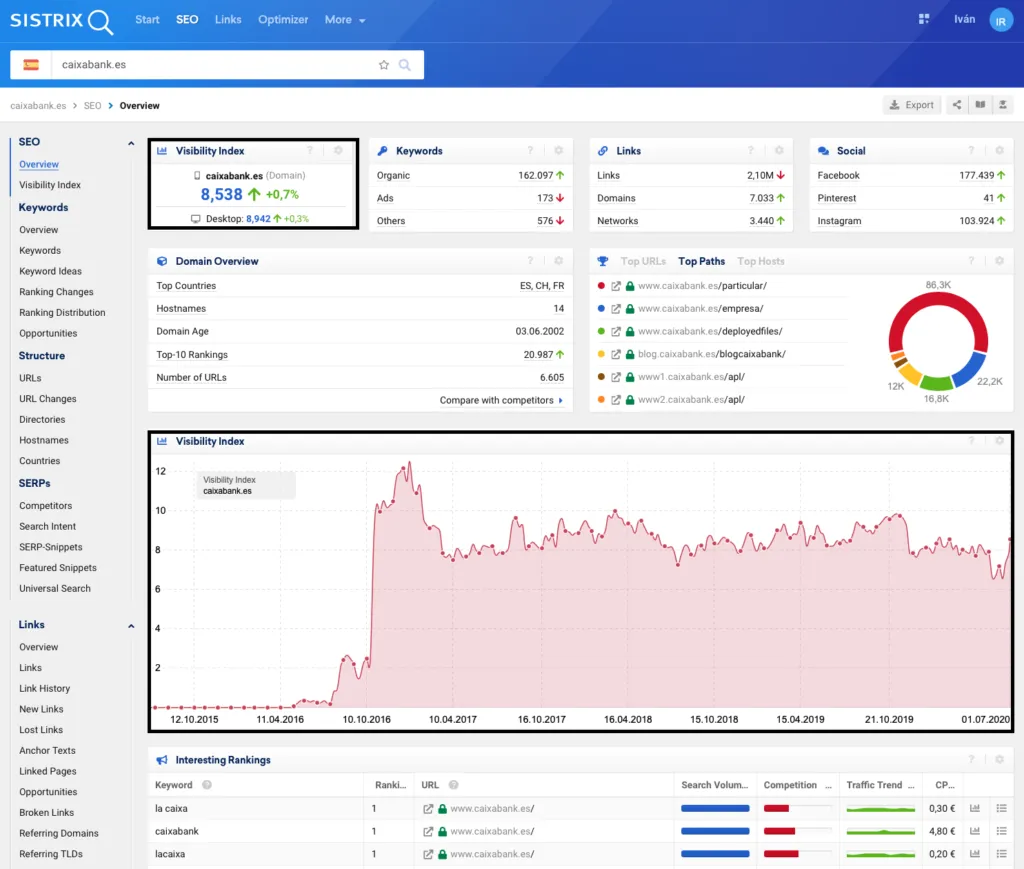Open external link icon for /blogcaixabank/ path
Viewport: 1024px width, 869px height.
click(616, 355)
